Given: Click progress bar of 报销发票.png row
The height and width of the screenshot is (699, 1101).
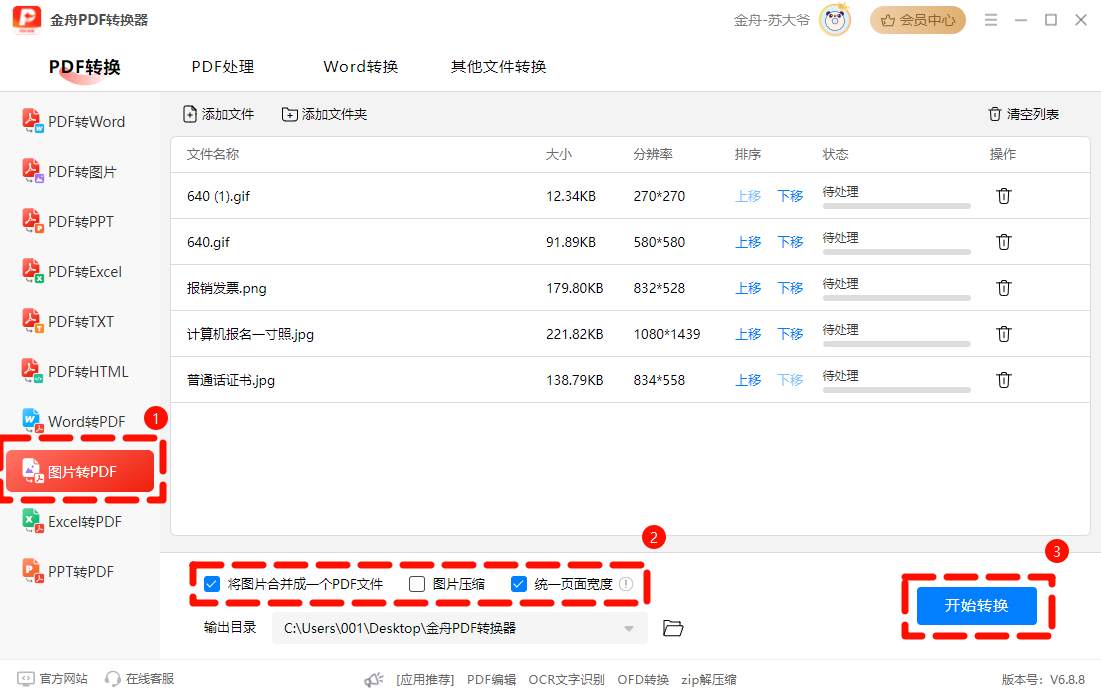Looking at the screenshot, I should pos(897,299).
